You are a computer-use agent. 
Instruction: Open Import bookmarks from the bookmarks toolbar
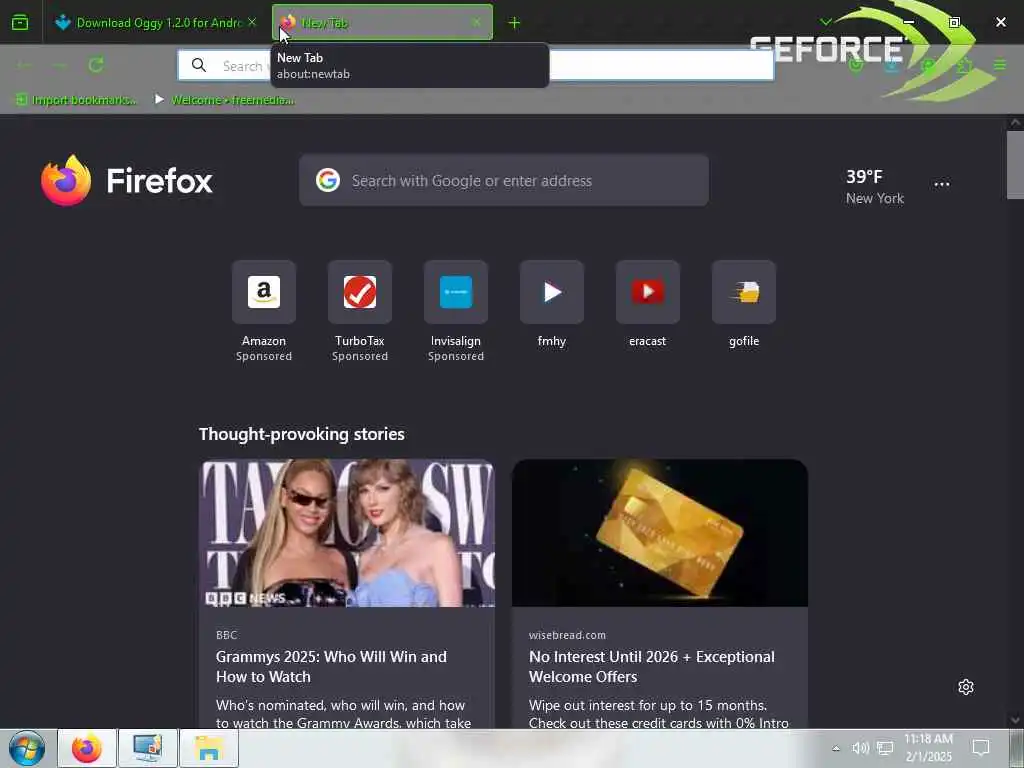point(76,100)
